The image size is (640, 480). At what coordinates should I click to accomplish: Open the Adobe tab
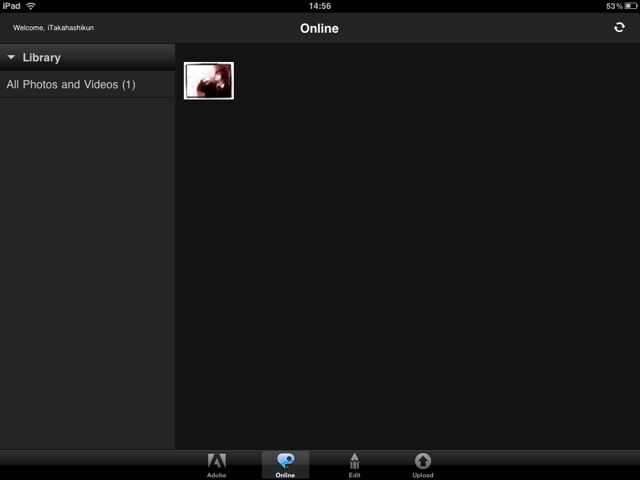tap(216, 465)
